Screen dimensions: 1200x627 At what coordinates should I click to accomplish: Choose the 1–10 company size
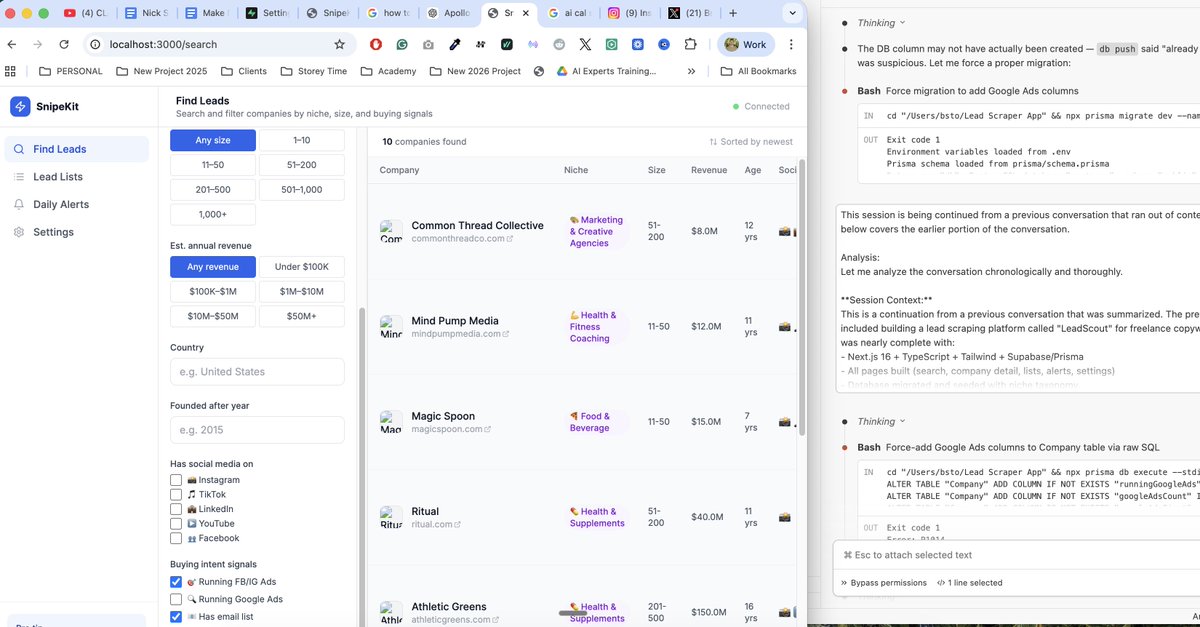(x=301, y=141)
